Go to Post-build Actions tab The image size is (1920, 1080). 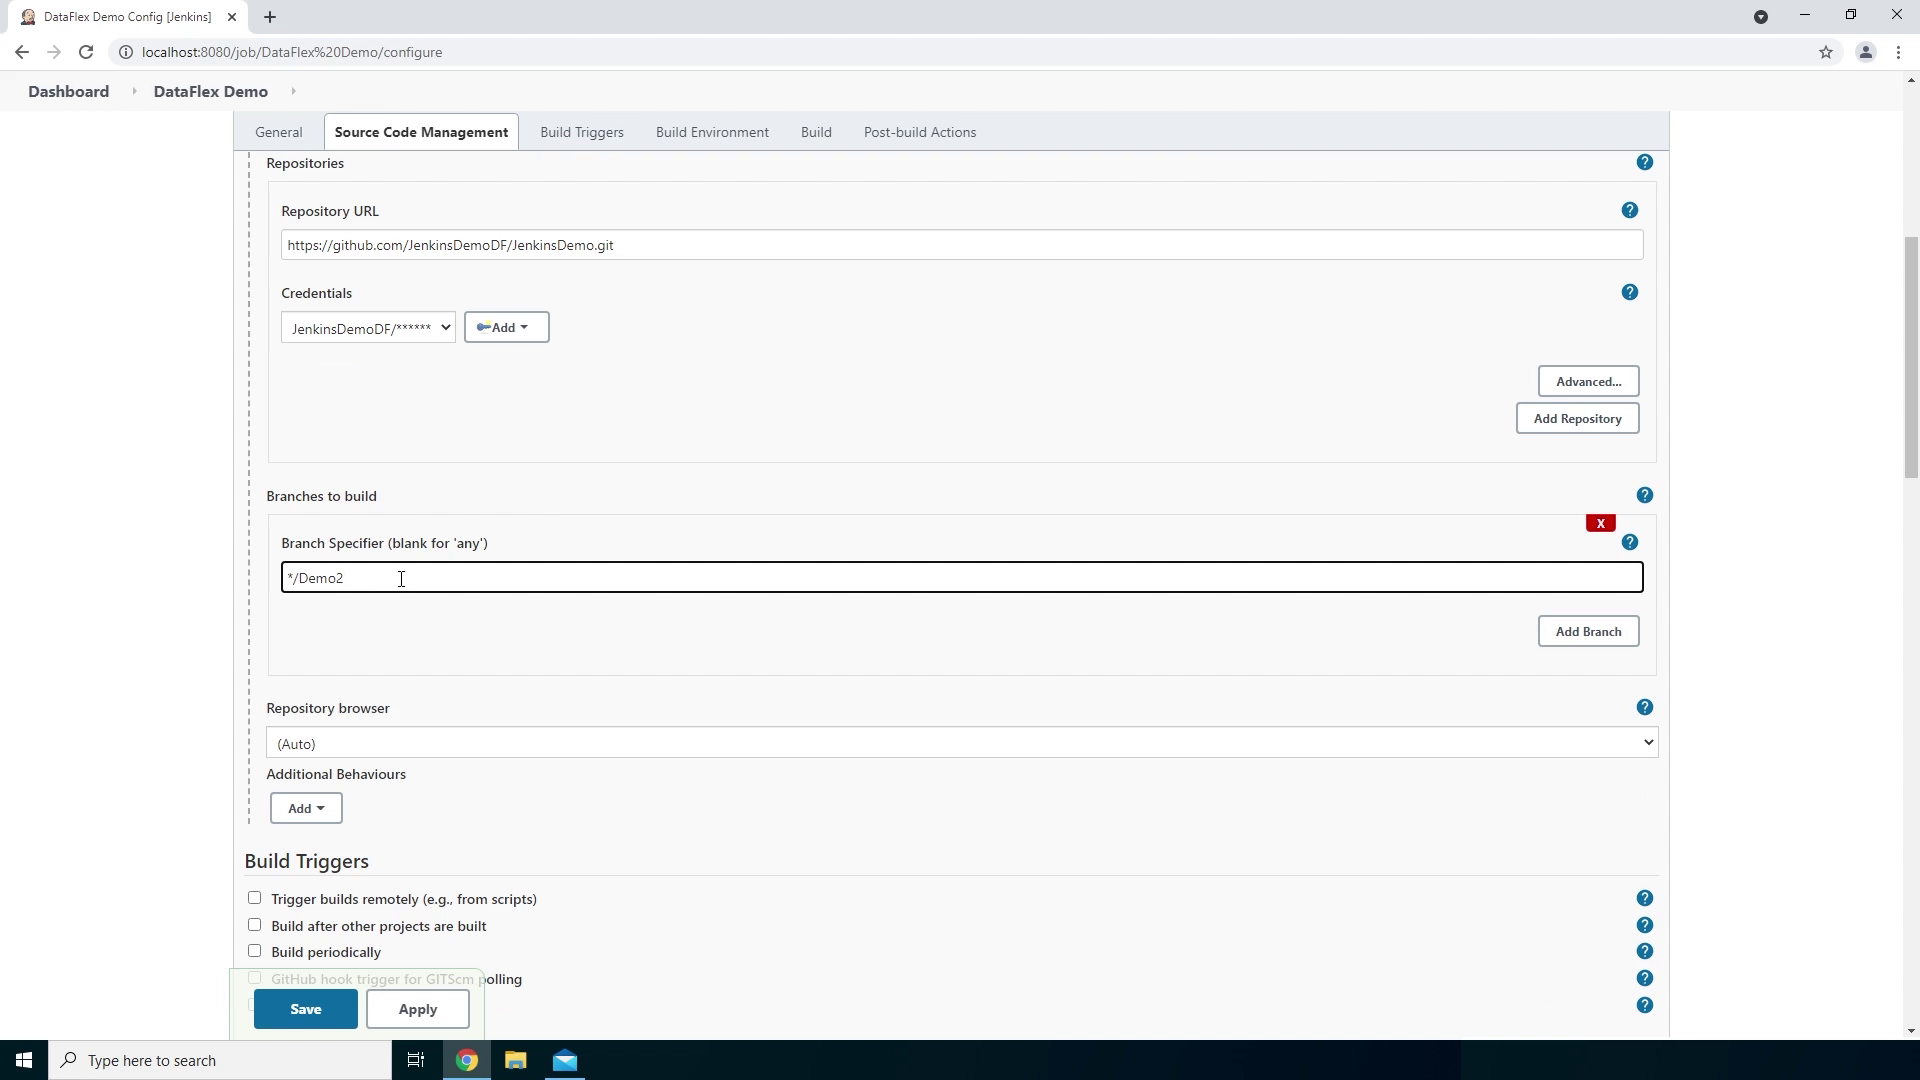919,132
